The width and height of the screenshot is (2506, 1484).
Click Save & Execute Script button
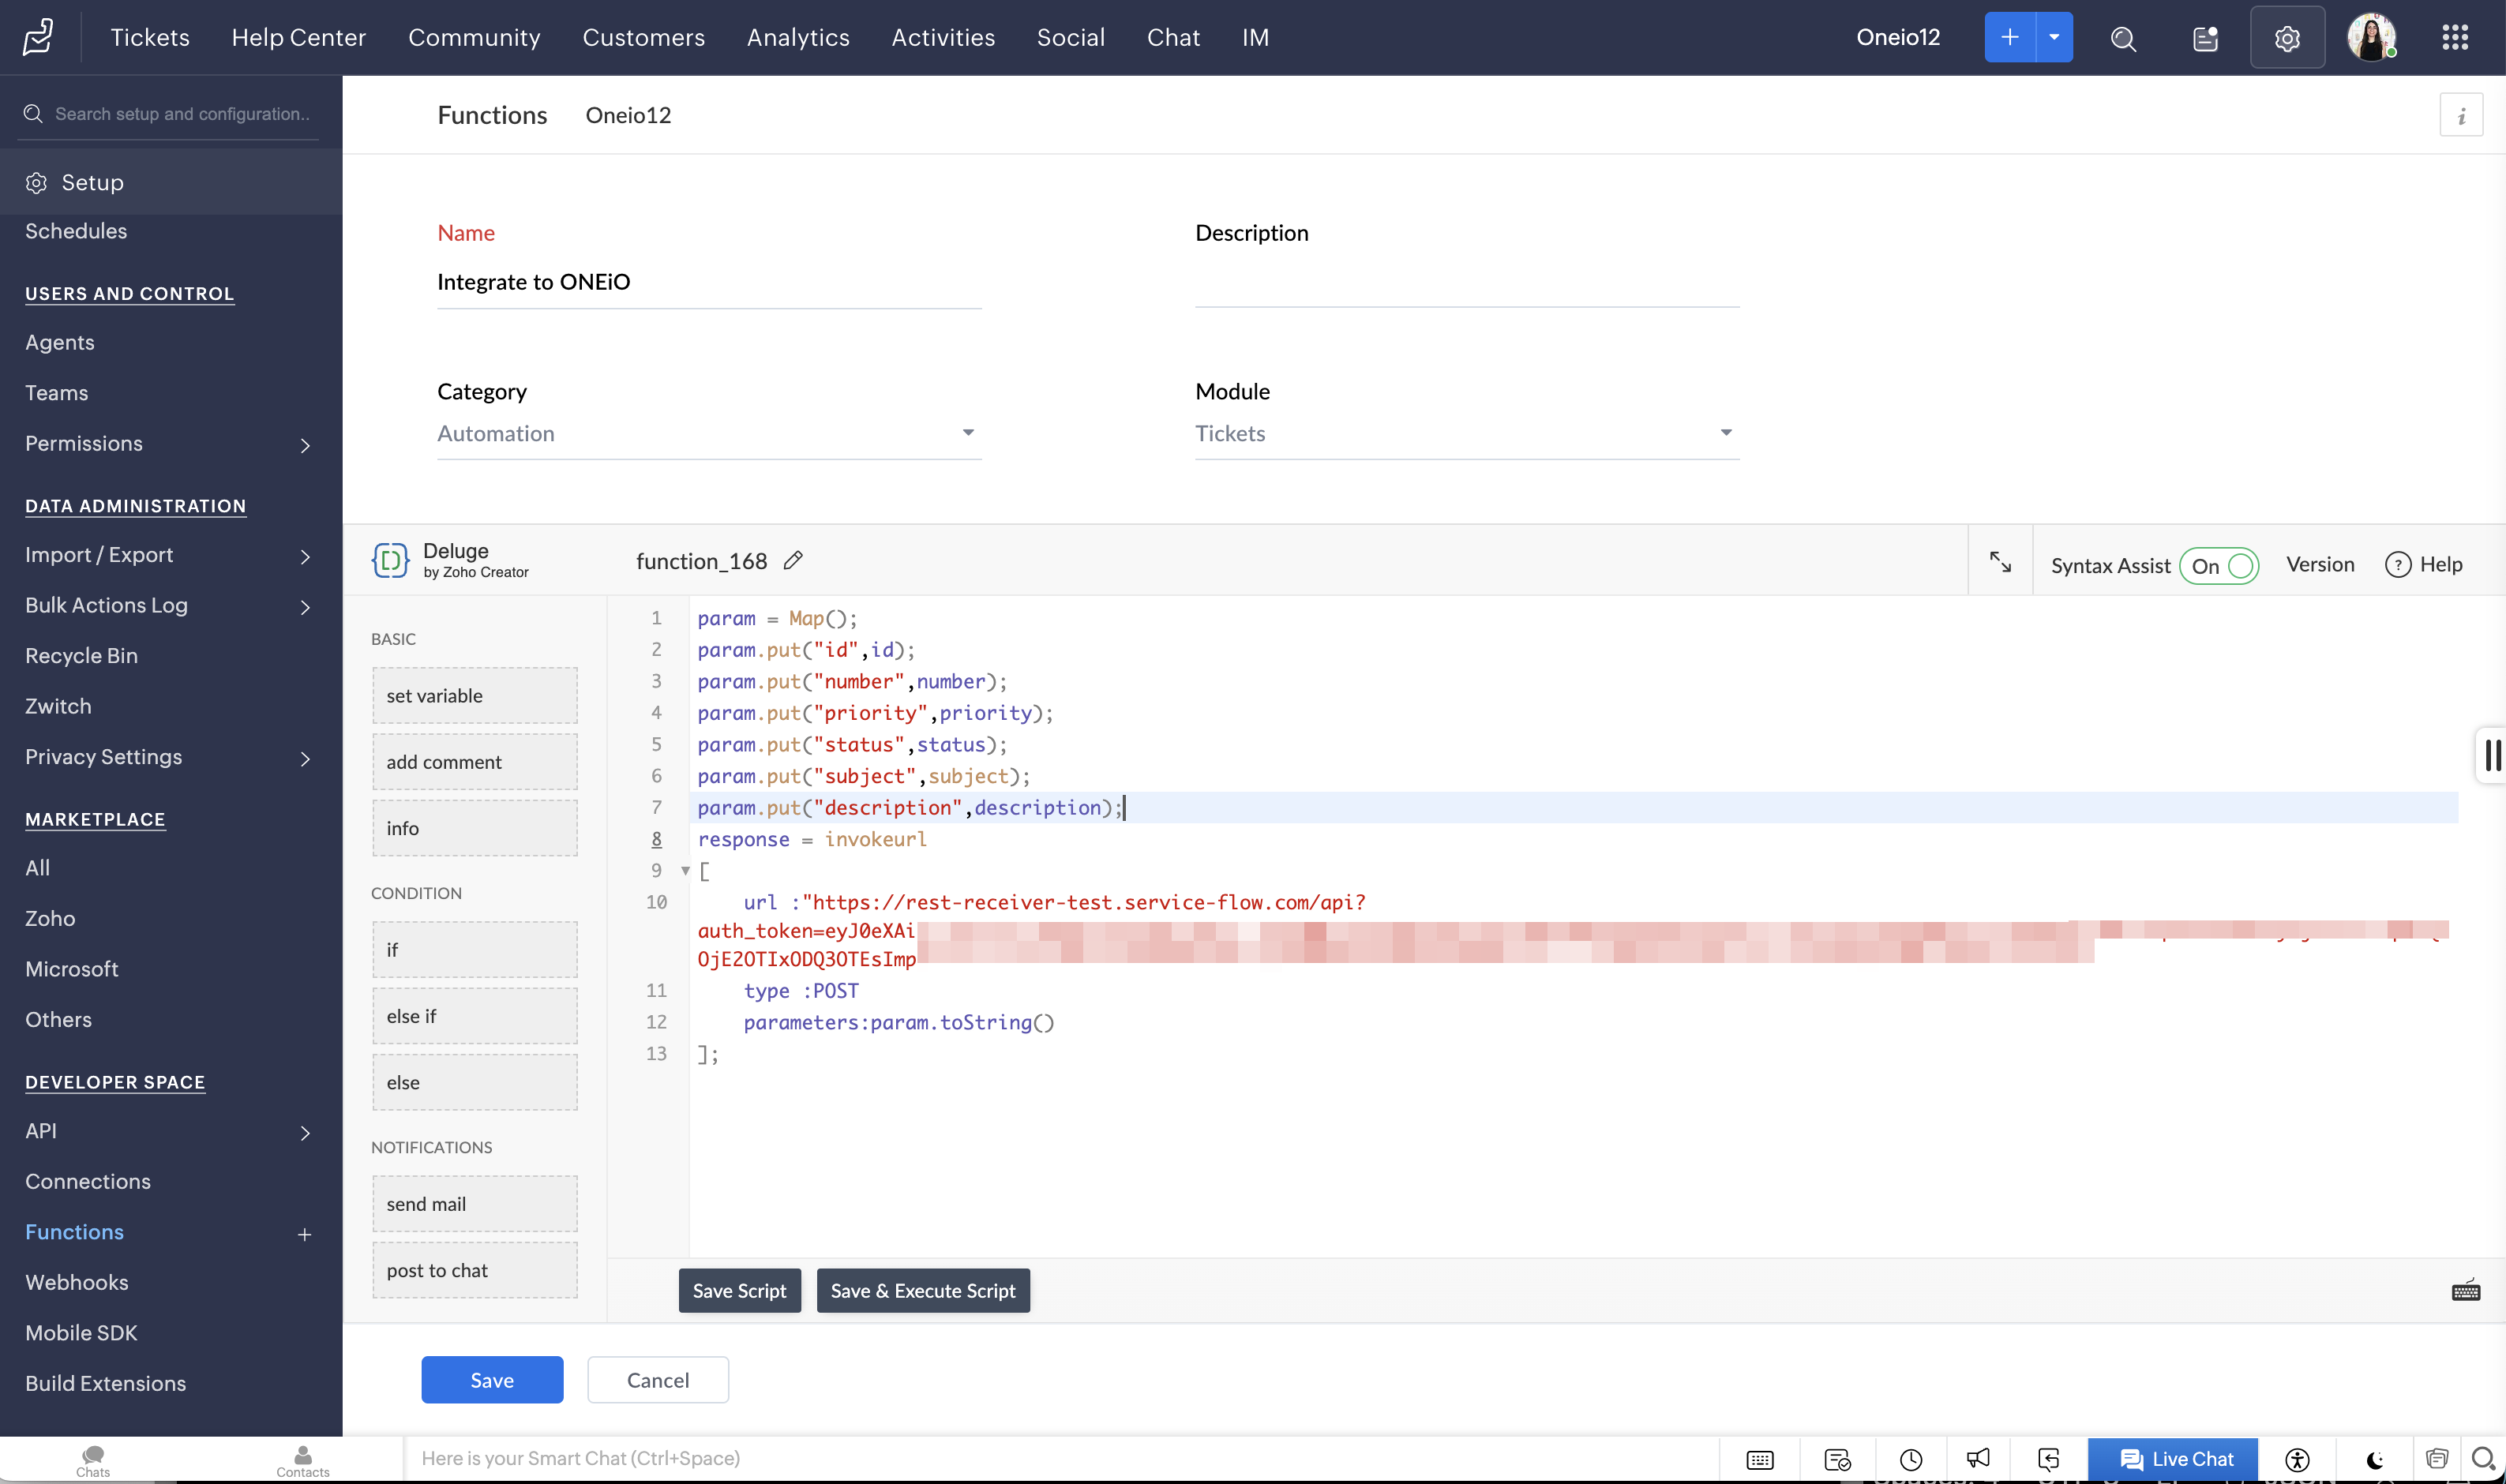pos(923,1291)
